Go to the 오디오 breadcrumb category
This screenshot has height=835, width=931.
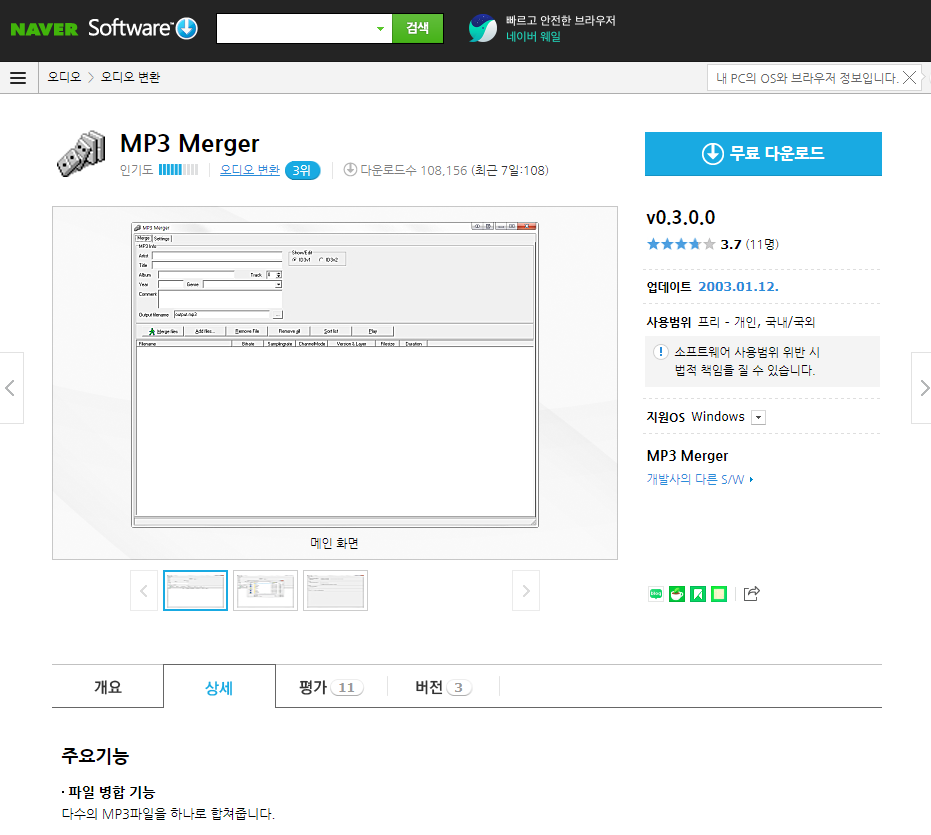click(x=64, y=77)
